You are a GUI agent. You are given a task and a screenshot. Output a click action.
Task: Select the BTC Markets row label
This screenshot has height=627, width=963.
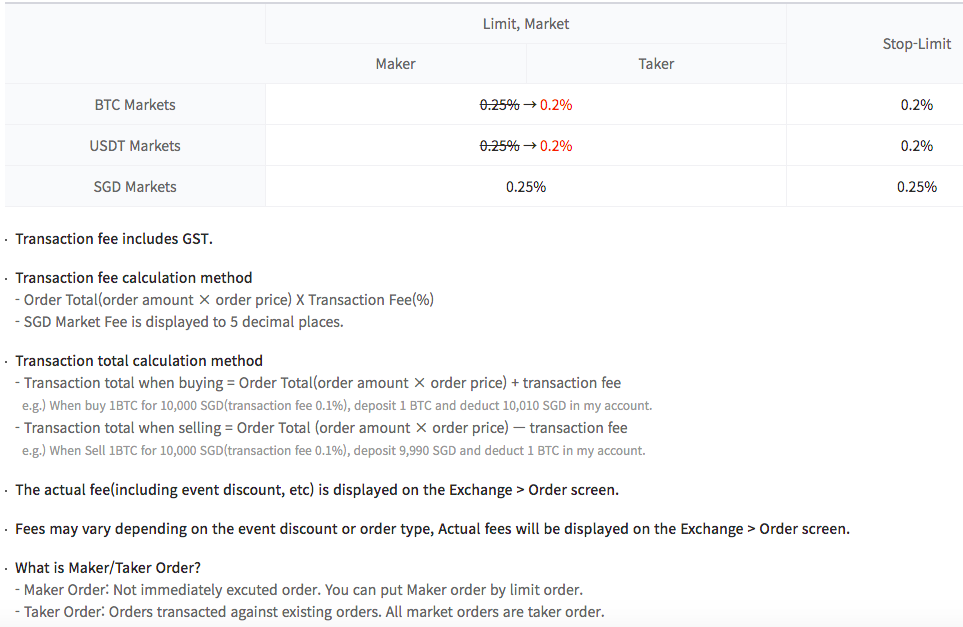coord(135,105)
